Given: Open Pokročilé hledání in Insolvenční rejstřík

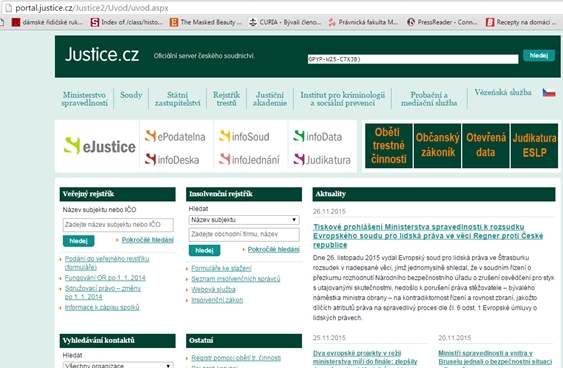Looking at the screenshot, I should [274, 249].
